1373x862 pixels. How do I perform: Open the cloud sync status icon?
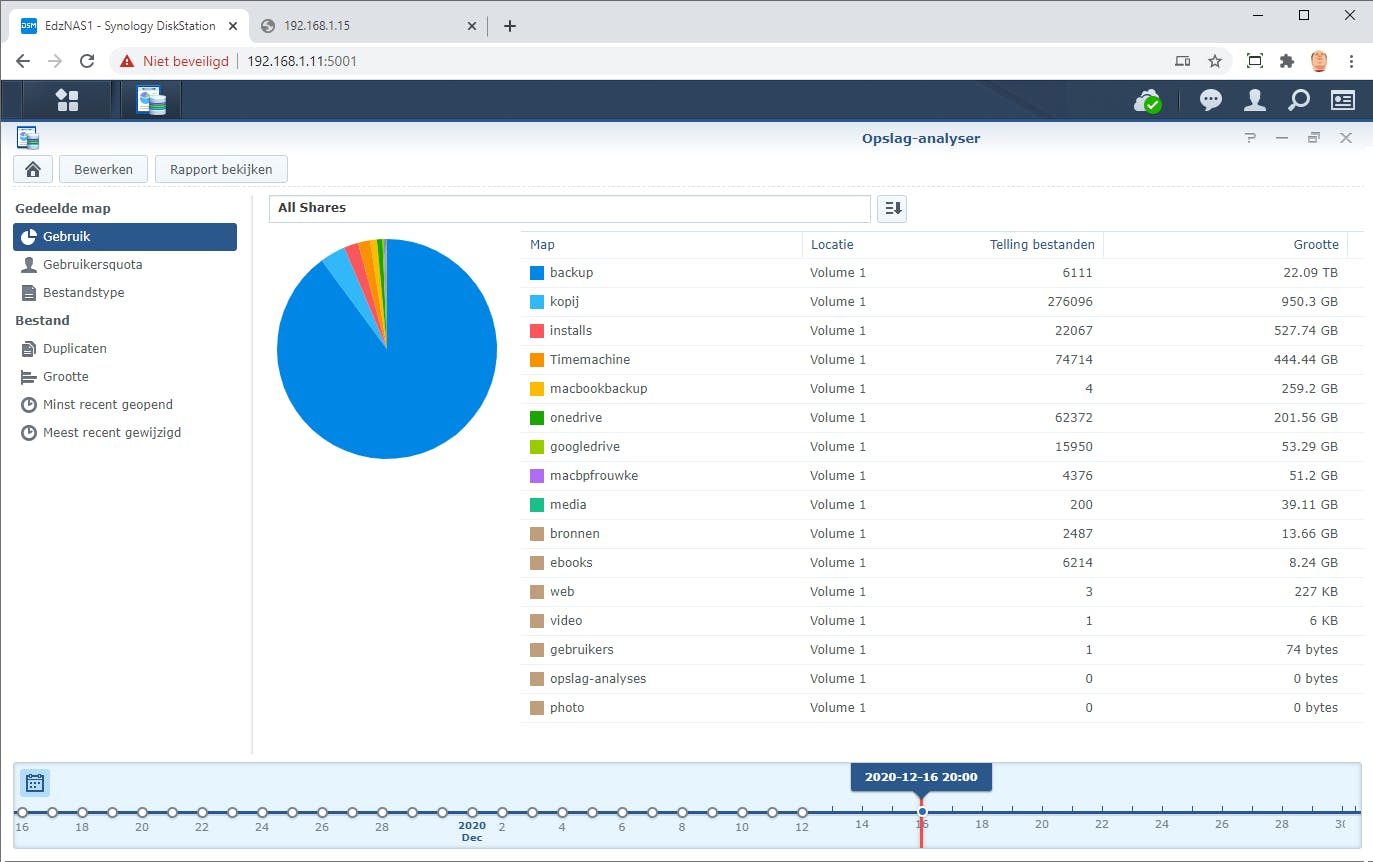(1147, 100)
